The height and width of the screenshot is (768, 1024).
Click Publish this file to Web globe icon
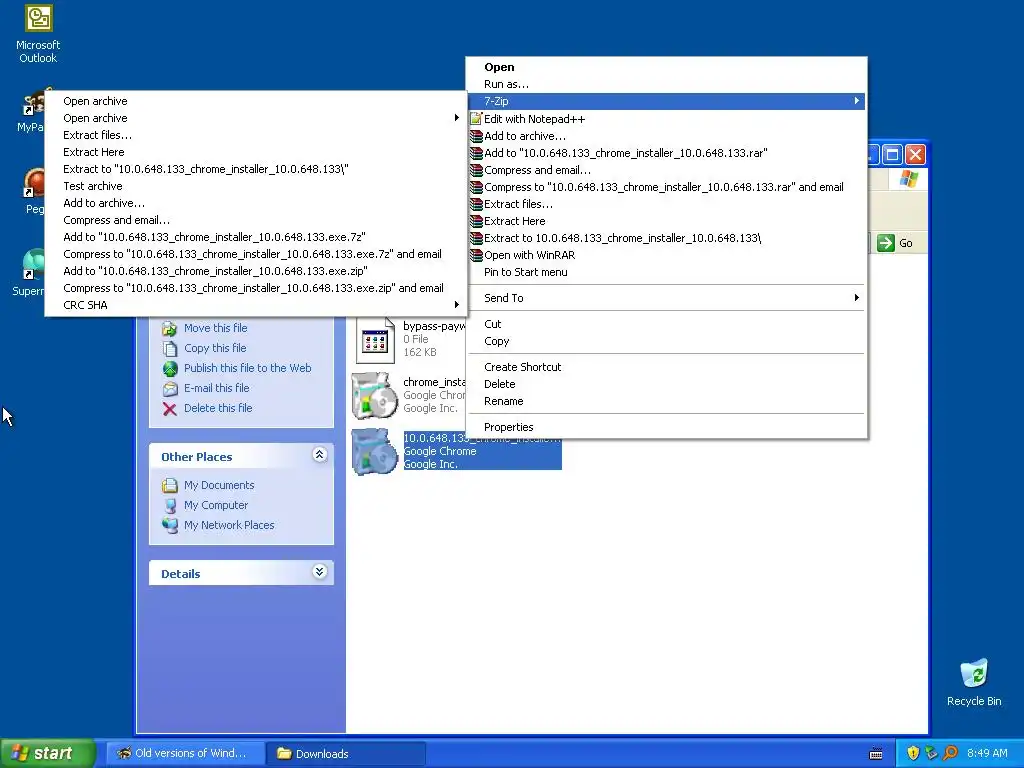[170, 368]
